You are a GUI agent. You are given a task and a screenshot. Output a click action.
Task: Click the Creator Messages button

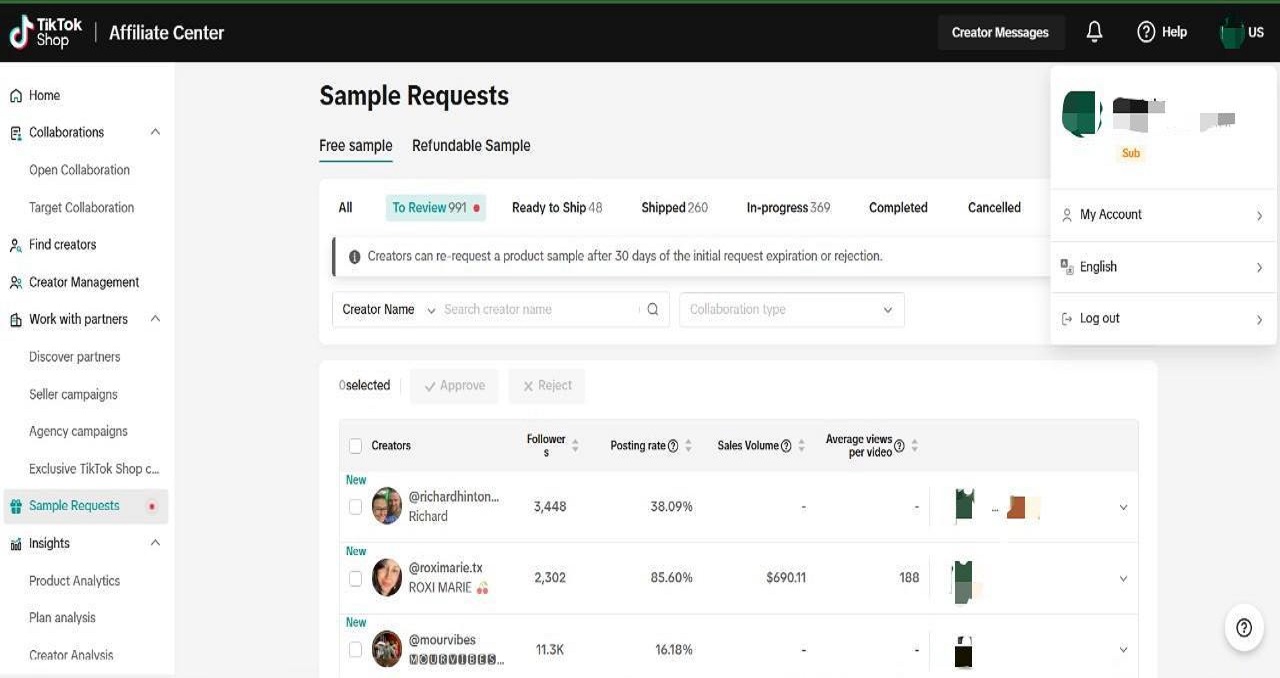(1000, 32)
